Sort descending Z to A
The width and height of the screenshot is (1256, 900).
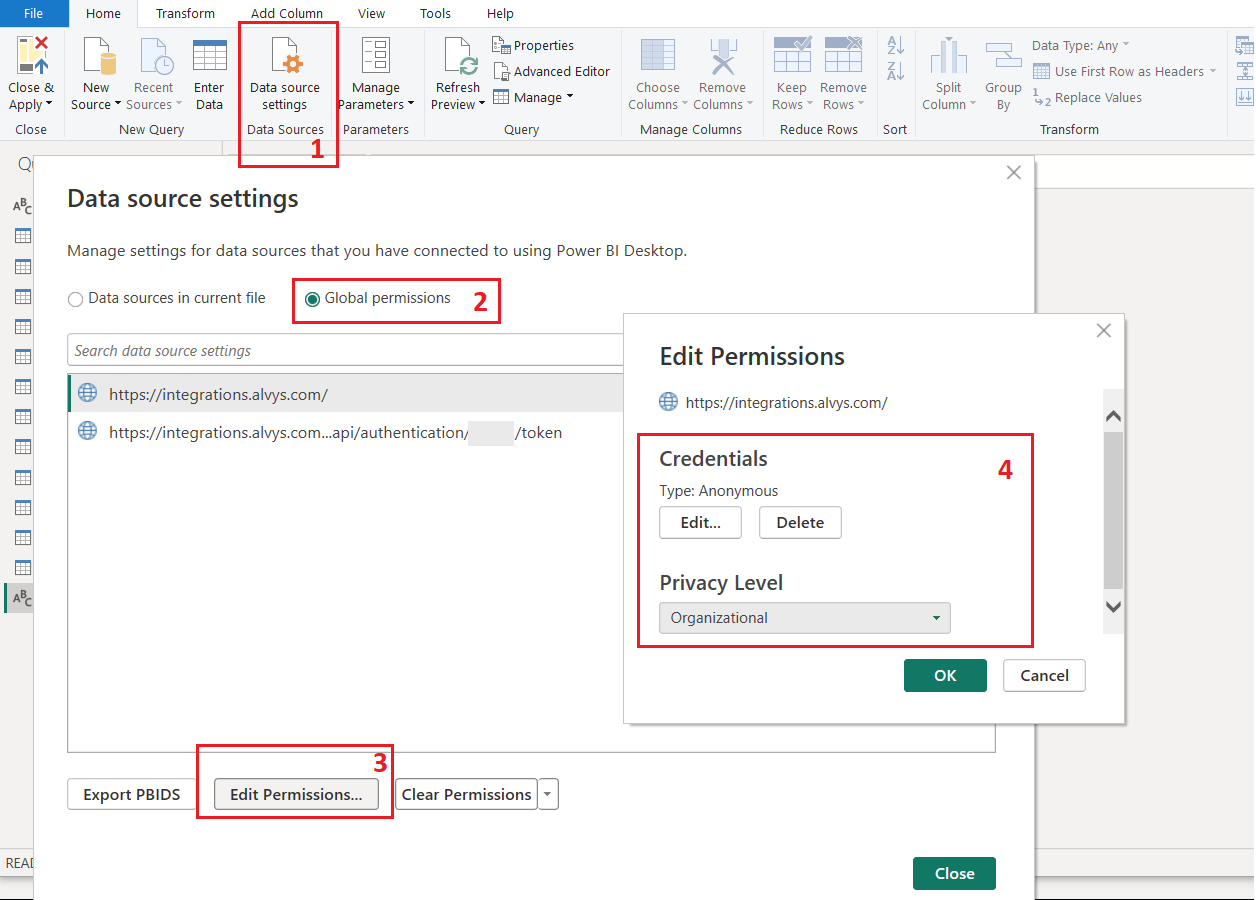click(895, 71)
